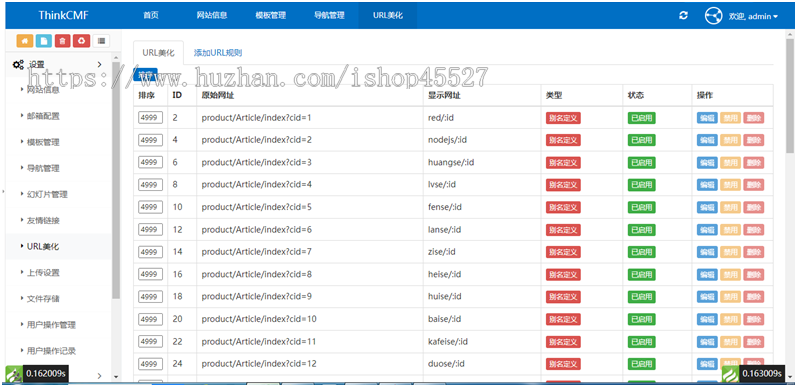Click 删除 for the lanse/:id row
797x387 pixels.
[x=753, y=230]
